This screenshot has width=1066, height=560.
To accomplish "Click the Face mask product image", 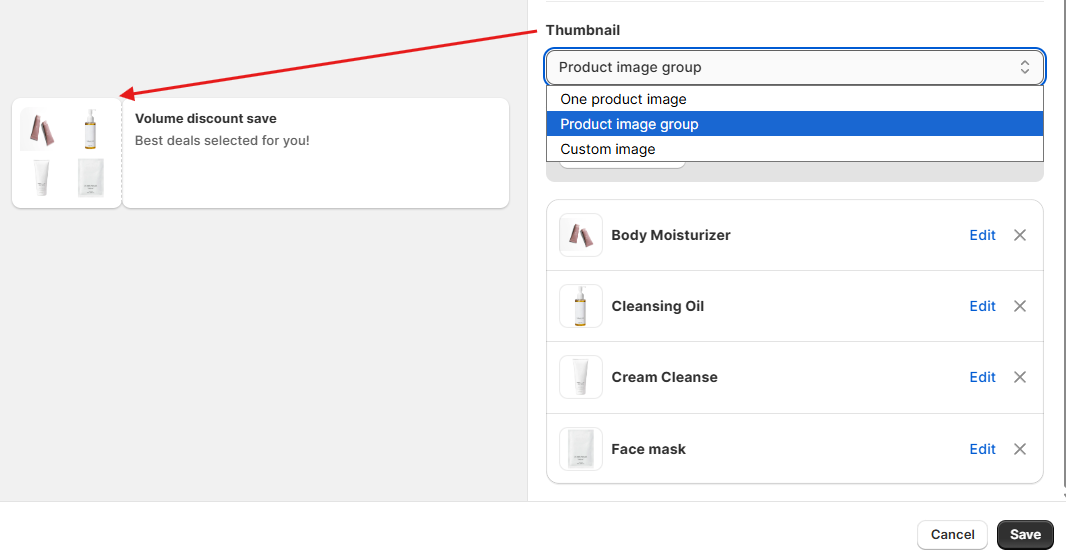I will [581, 449].
